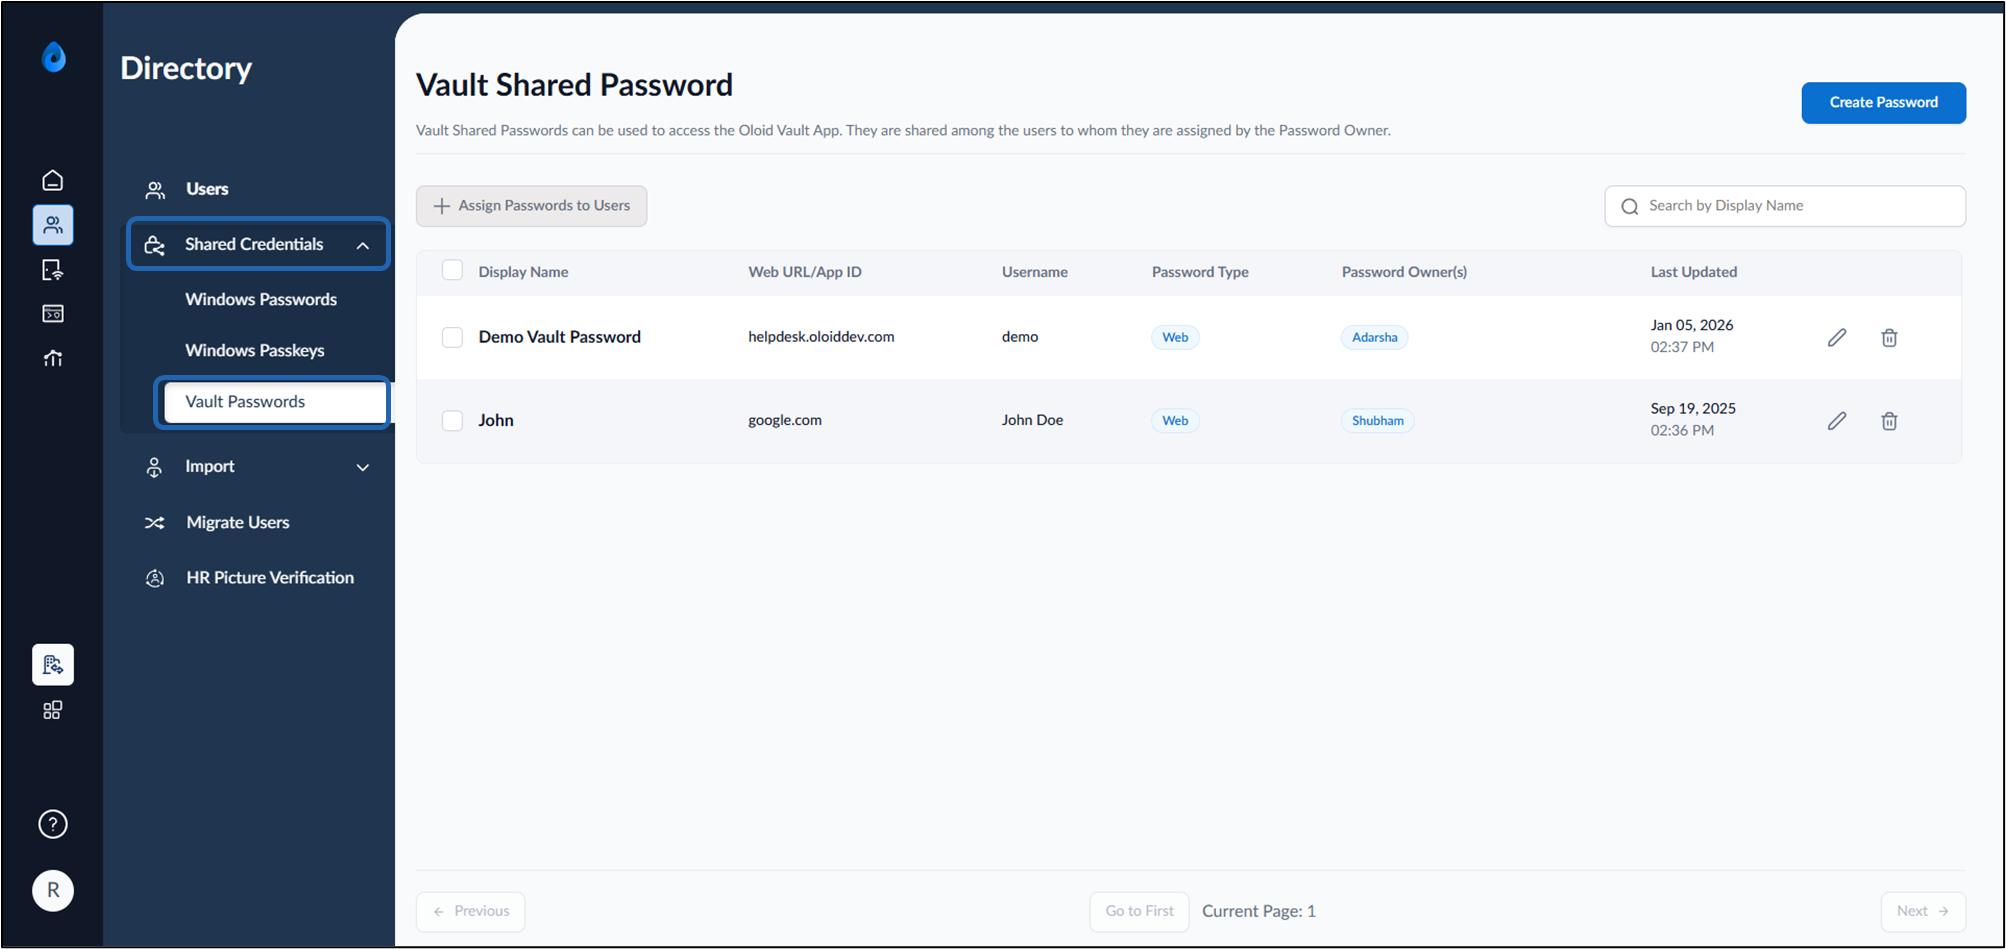Select Vault Passwords menu item
The image size is (2006, 949).
[275, 402]
